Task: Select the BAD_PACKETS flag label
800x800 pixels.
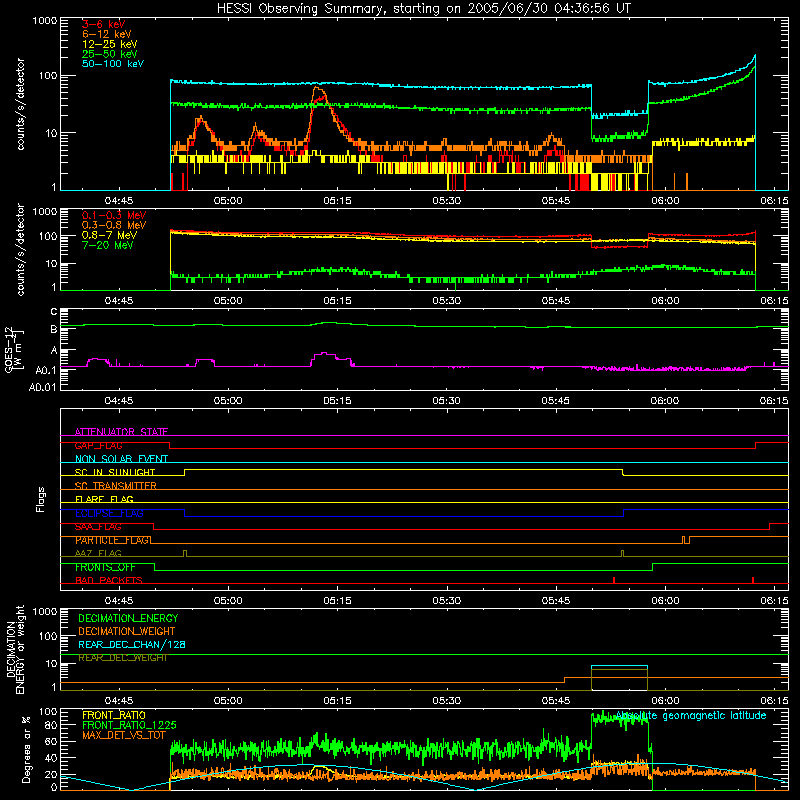Action: (x=109, y=580)
